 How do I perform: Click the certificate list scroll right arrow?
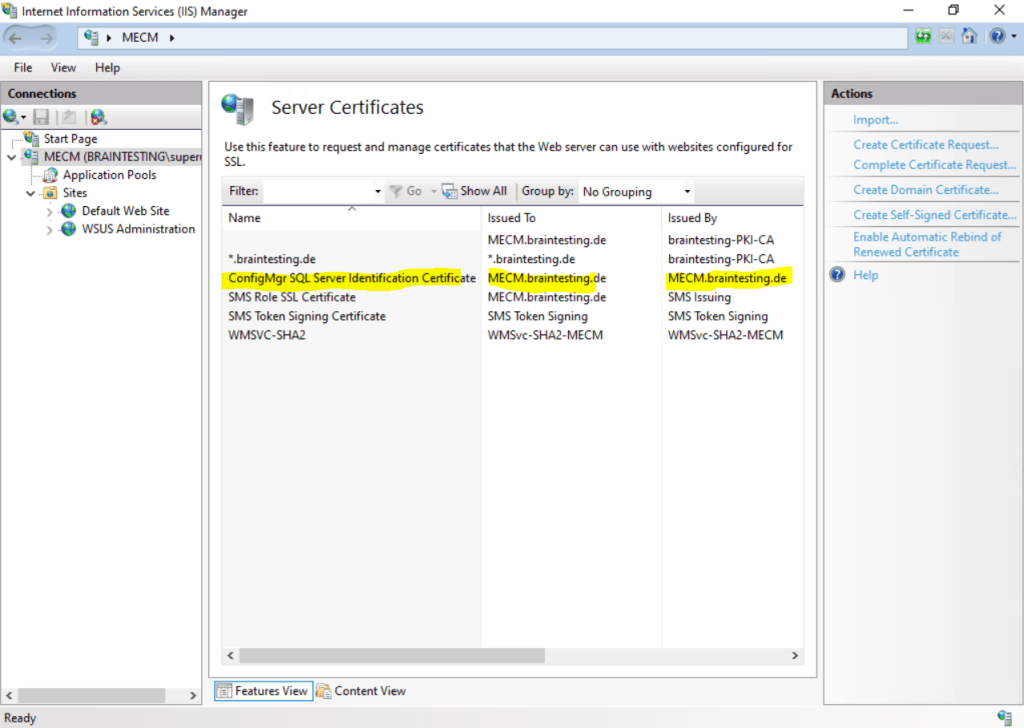(x=795, y=656)
